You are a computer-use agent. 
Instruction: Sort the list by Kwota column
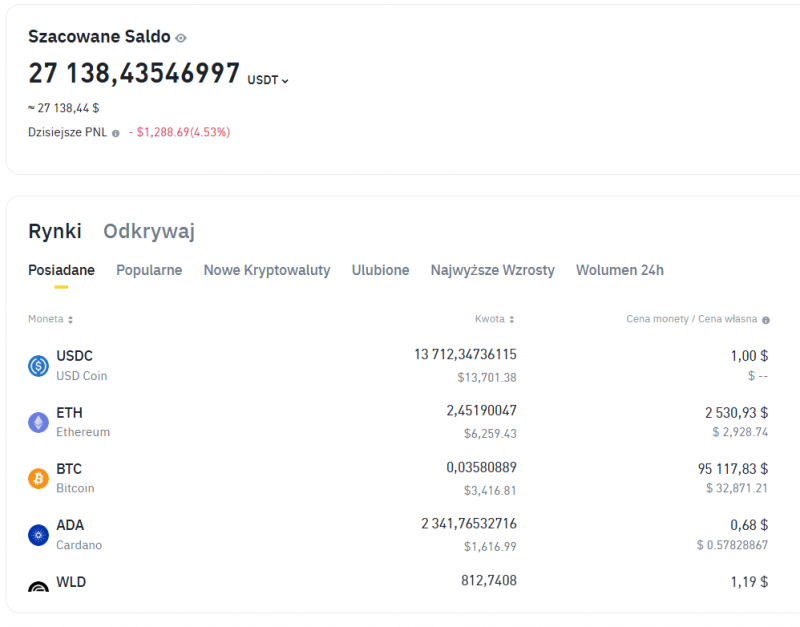(x=495, y=319)
